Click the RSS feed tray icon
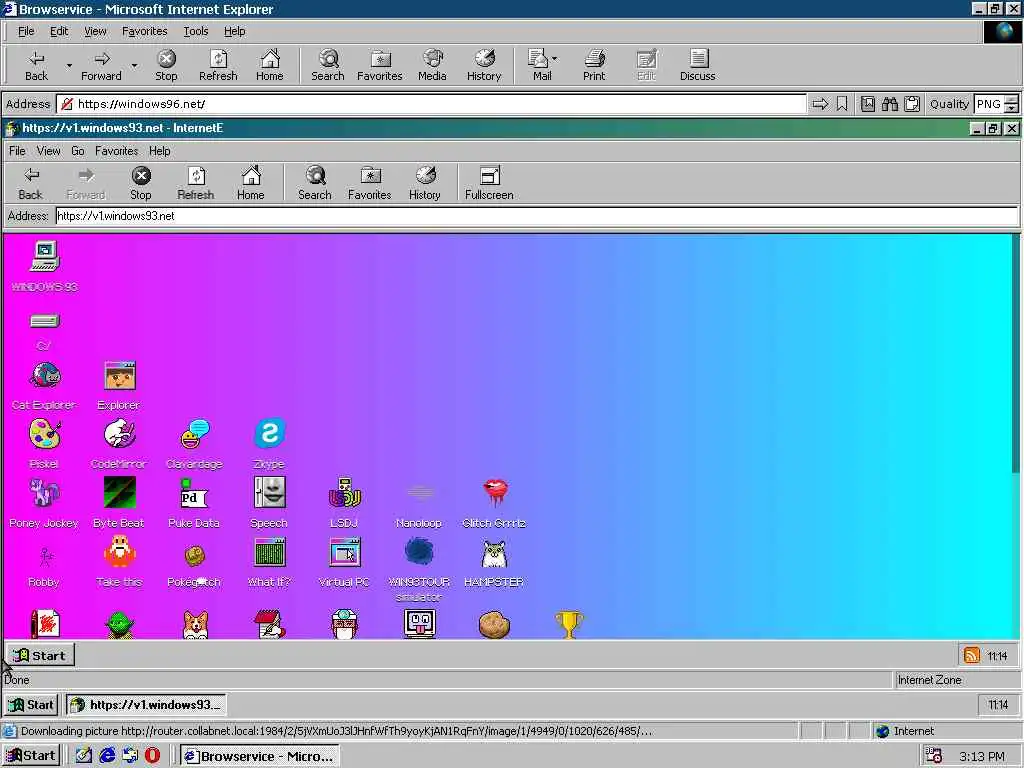The image size is (1024, 768). (972, 655)
